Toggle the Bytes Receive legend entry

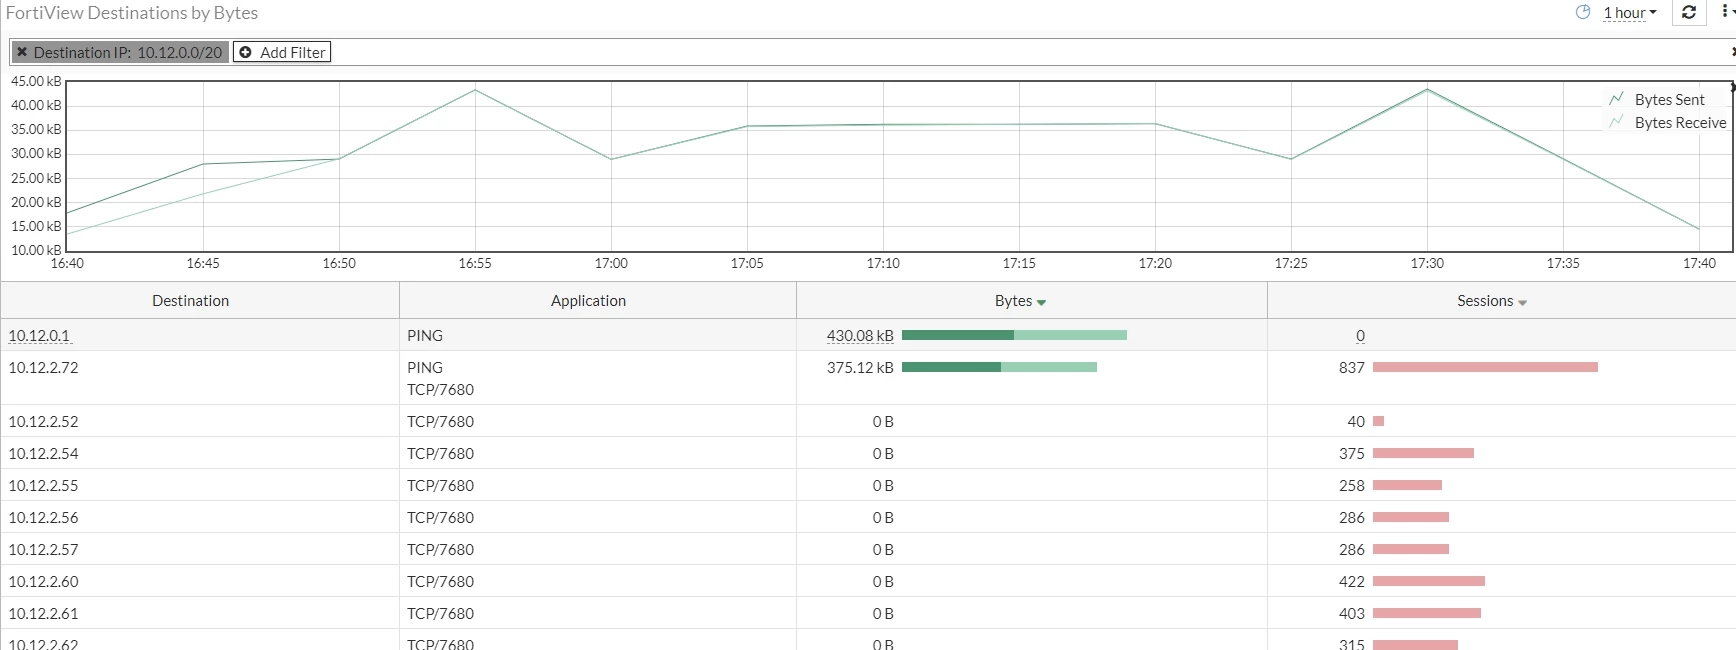coord(1668,122)
